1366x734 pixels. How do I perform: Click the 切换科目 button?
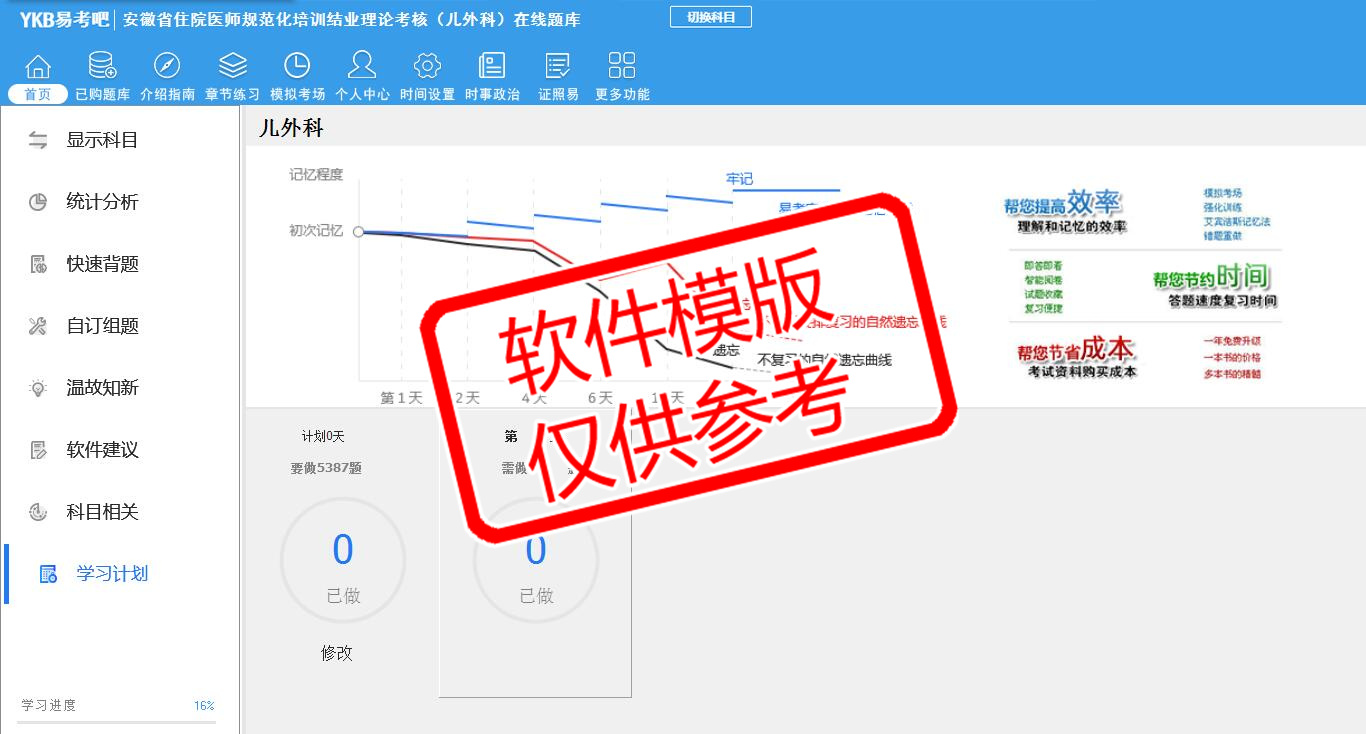[710, 17]
